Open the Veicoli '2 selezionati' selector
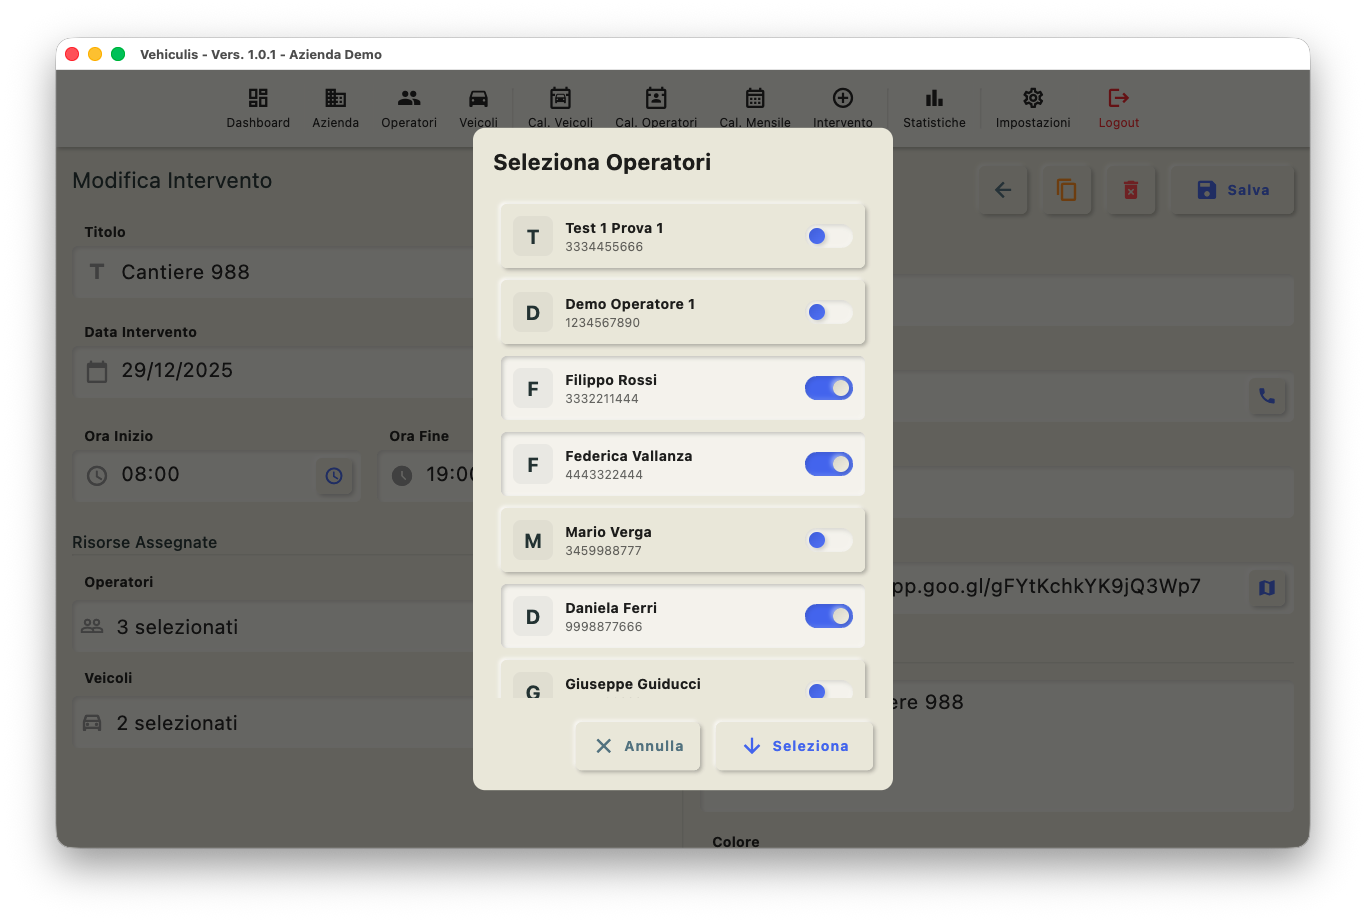 pyautogui.click(x=270, y=723)
